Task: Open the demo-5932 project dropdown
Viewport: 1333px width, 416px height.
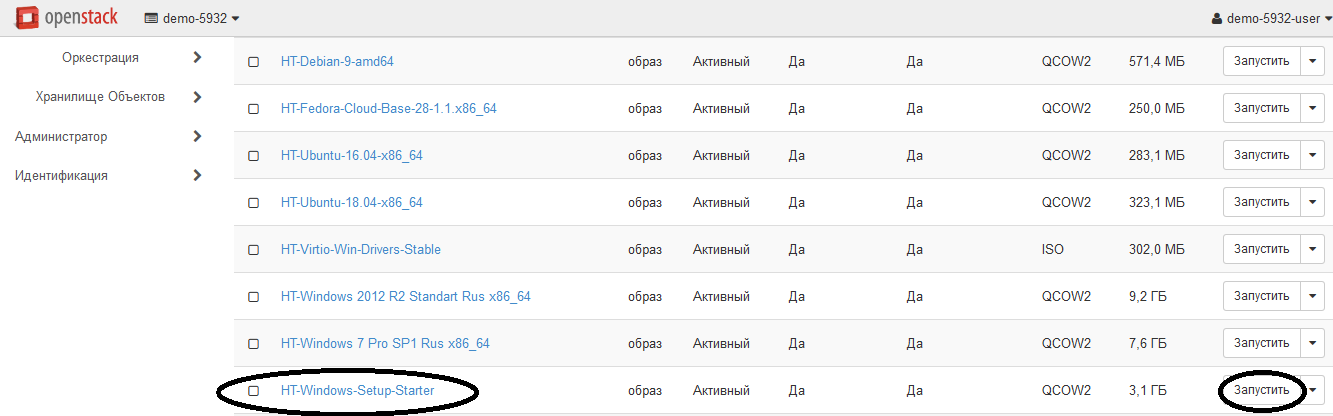Action: (192, 18)
